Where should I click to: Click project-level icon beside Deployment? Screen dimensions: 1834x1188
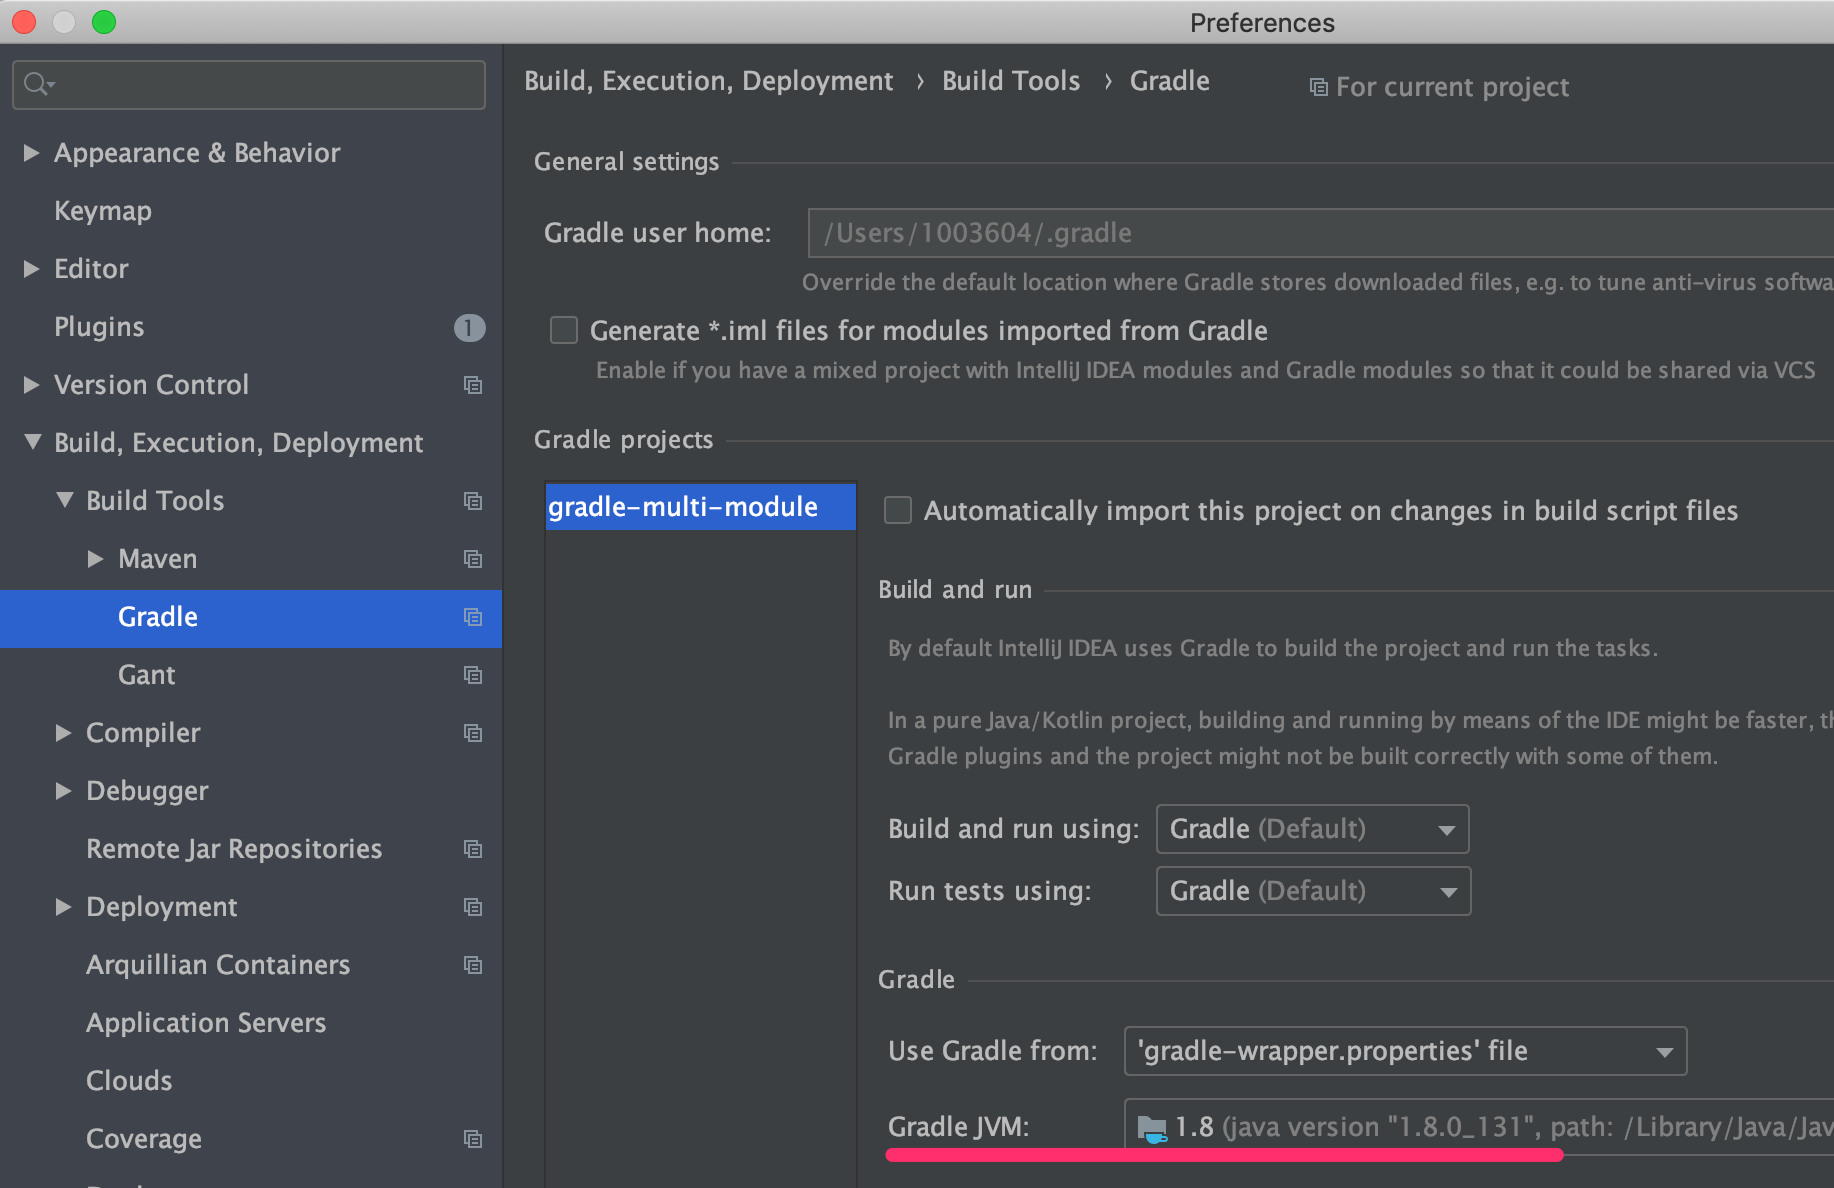[473, 907]
